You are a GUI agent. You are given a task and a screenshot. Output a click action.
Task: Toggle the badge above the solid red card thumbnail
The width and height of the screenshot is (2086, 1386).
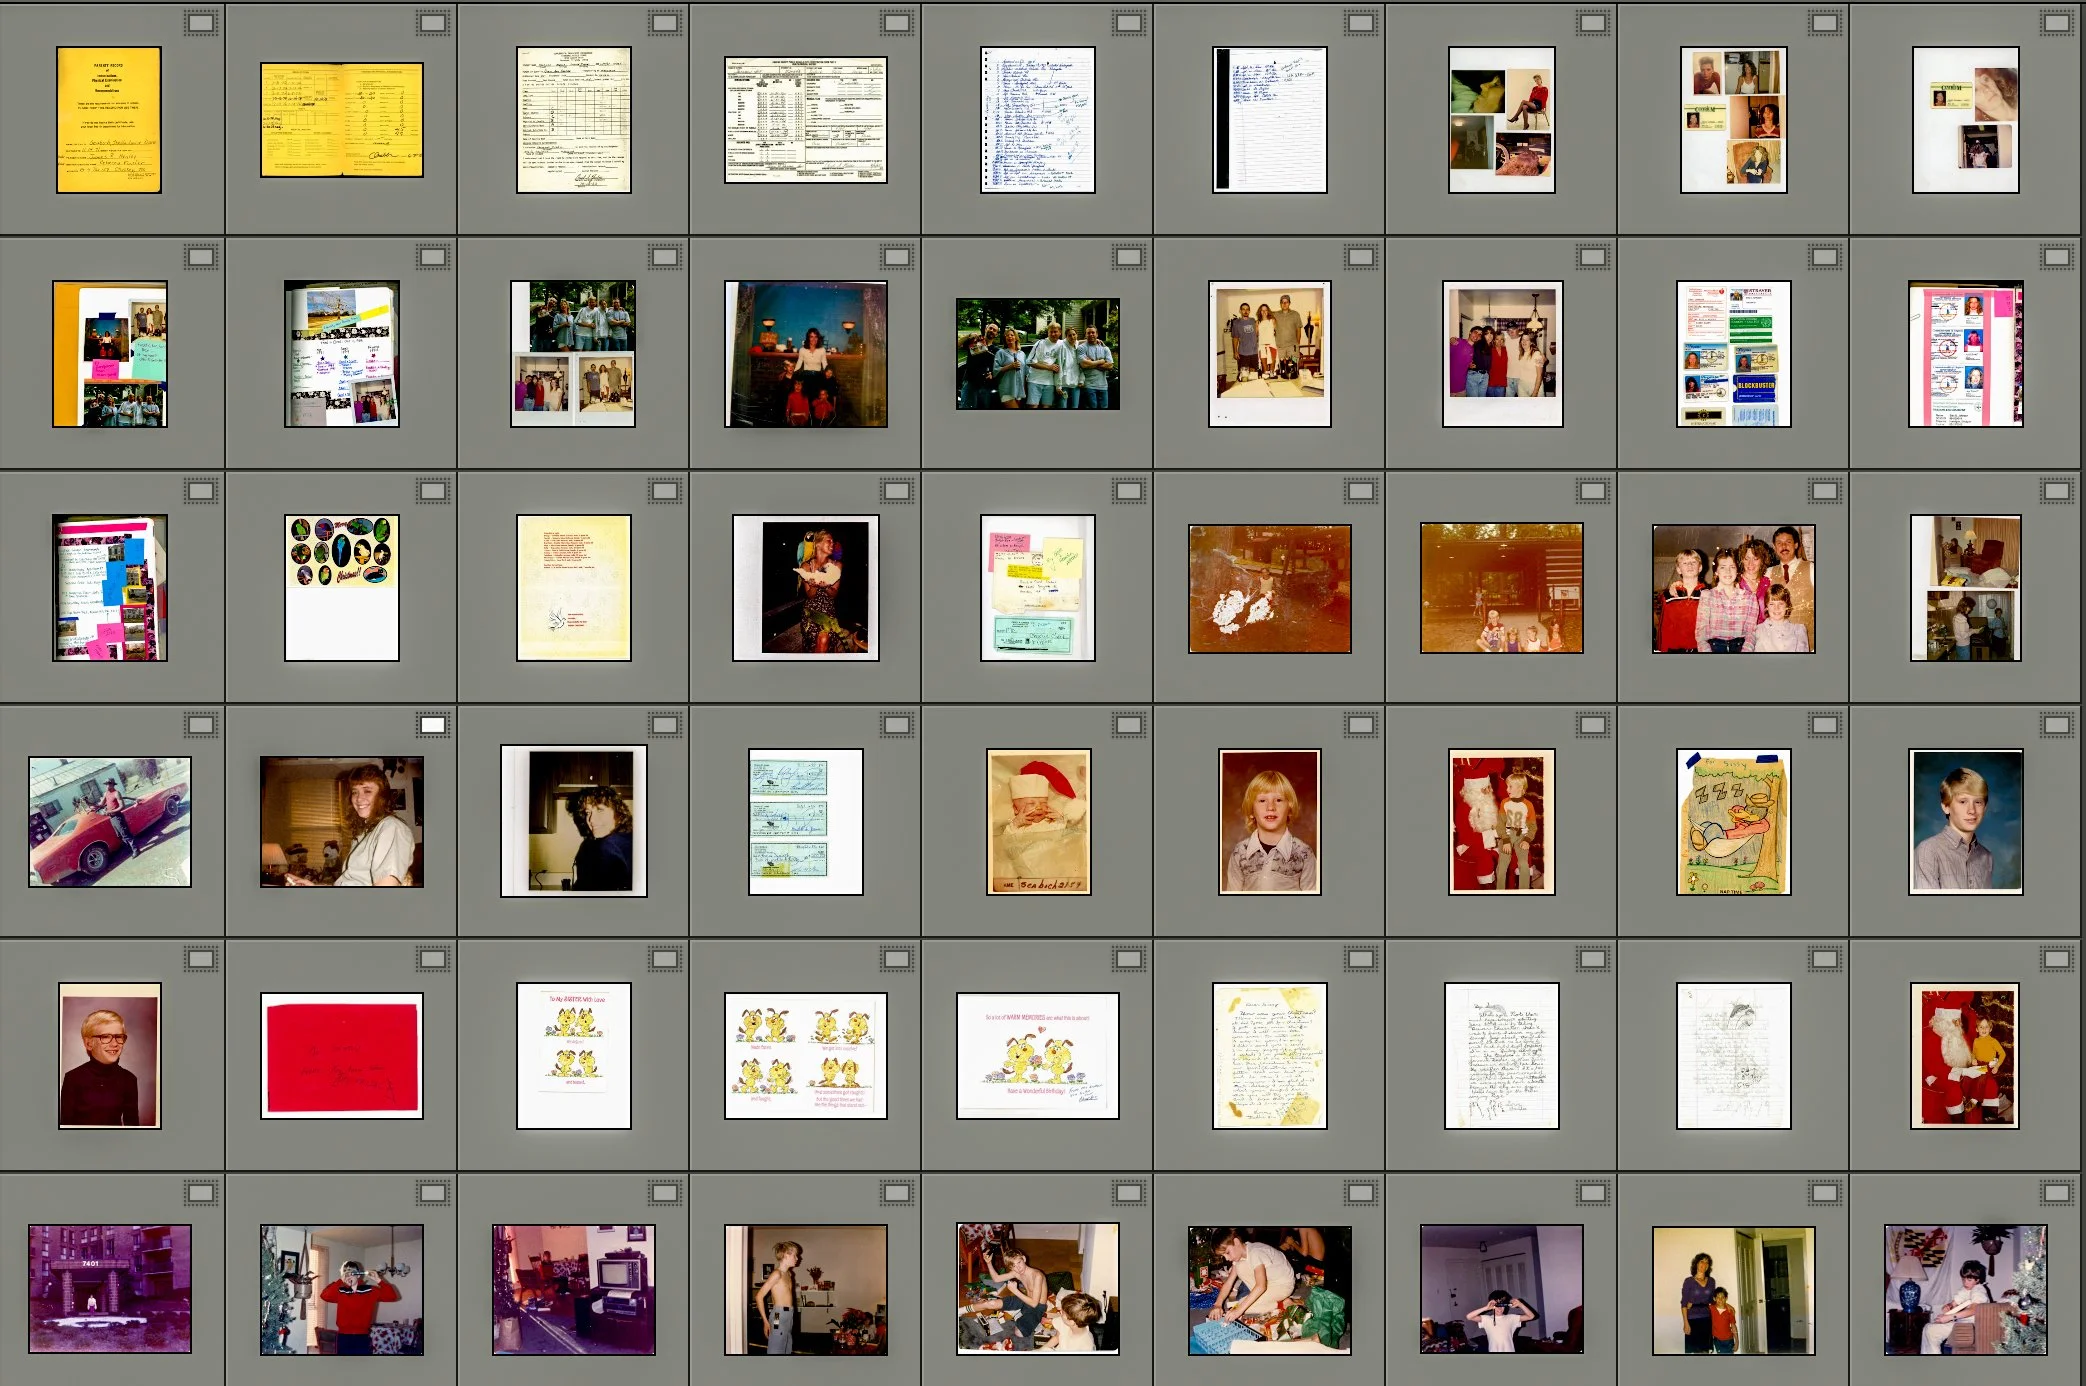[433, 959]
